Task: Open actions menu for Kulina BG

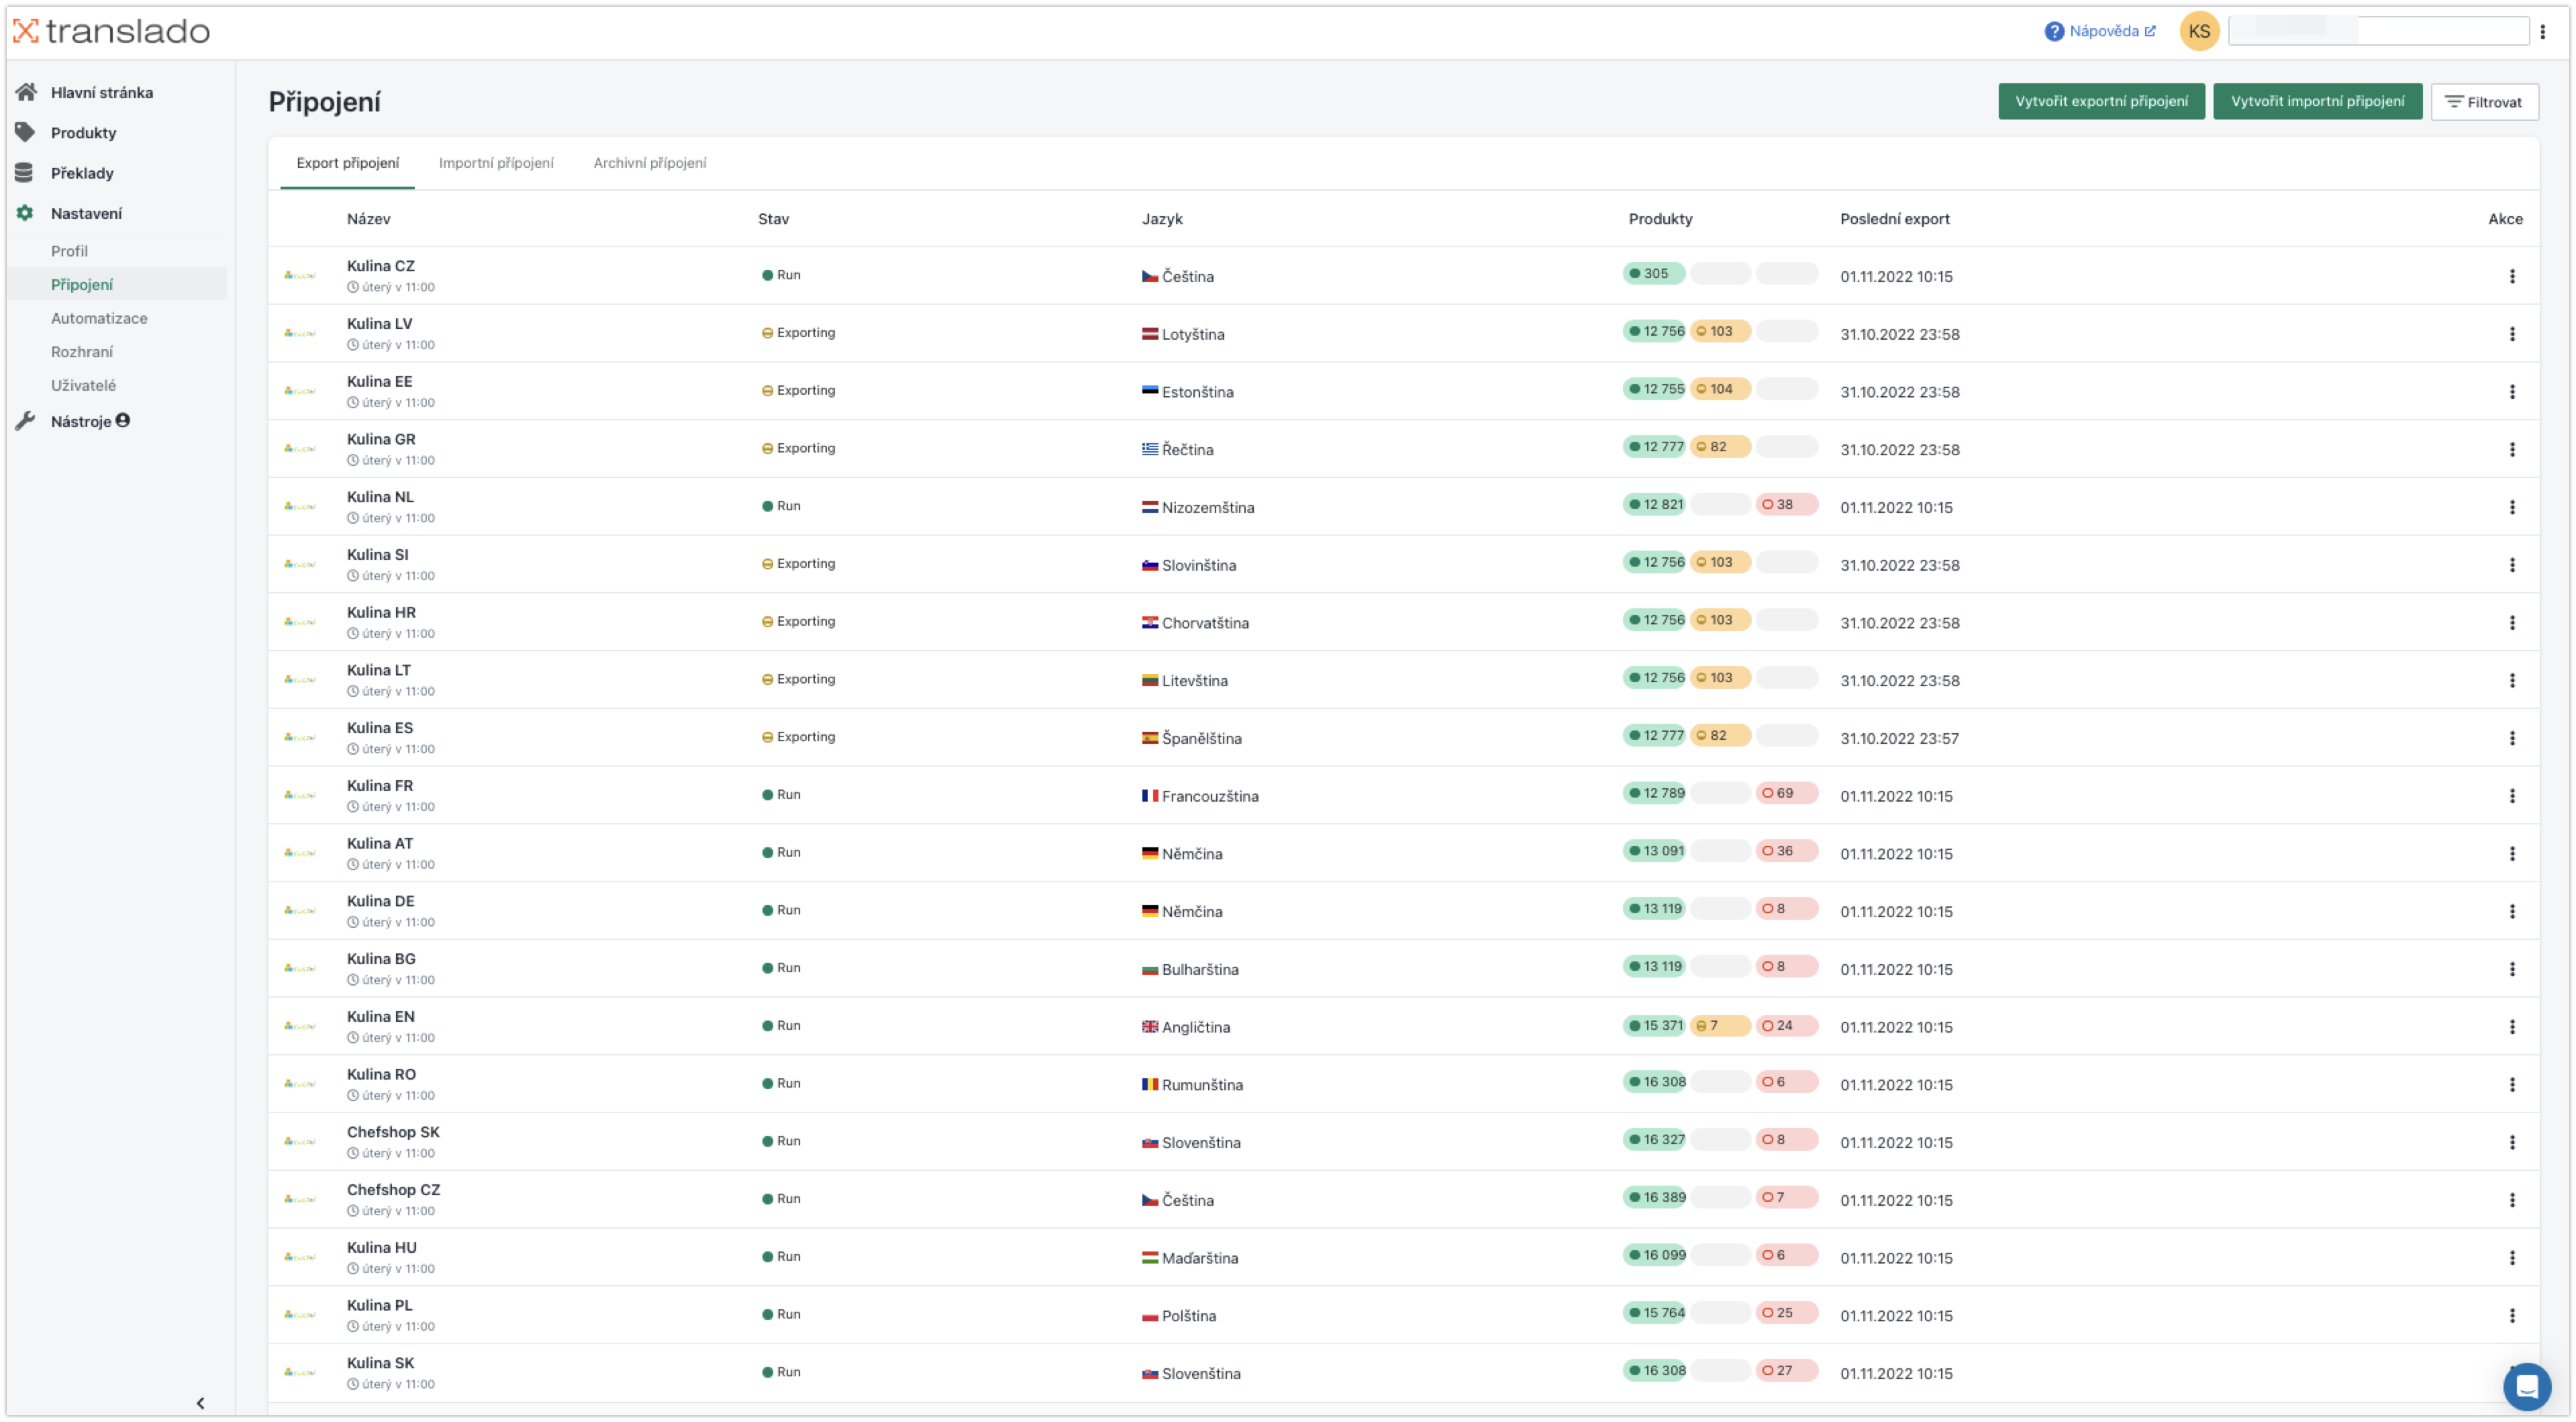Action: pos(2511,969)
